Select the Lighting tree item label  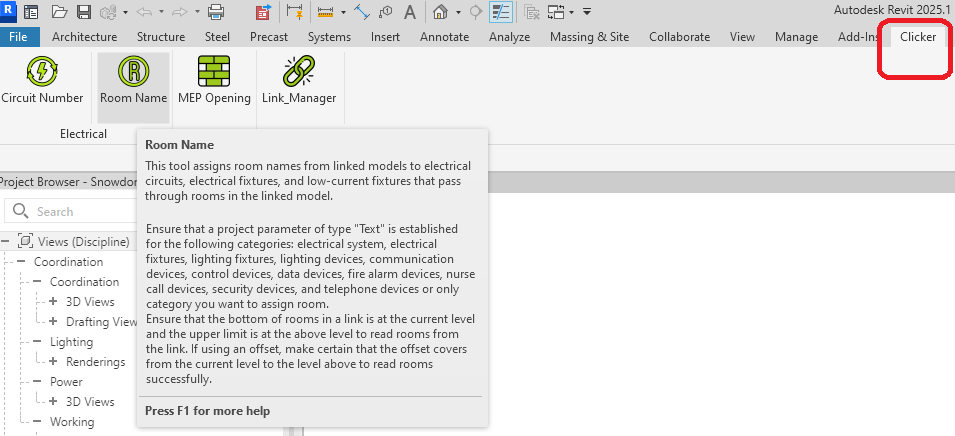(x=71, y=342)
